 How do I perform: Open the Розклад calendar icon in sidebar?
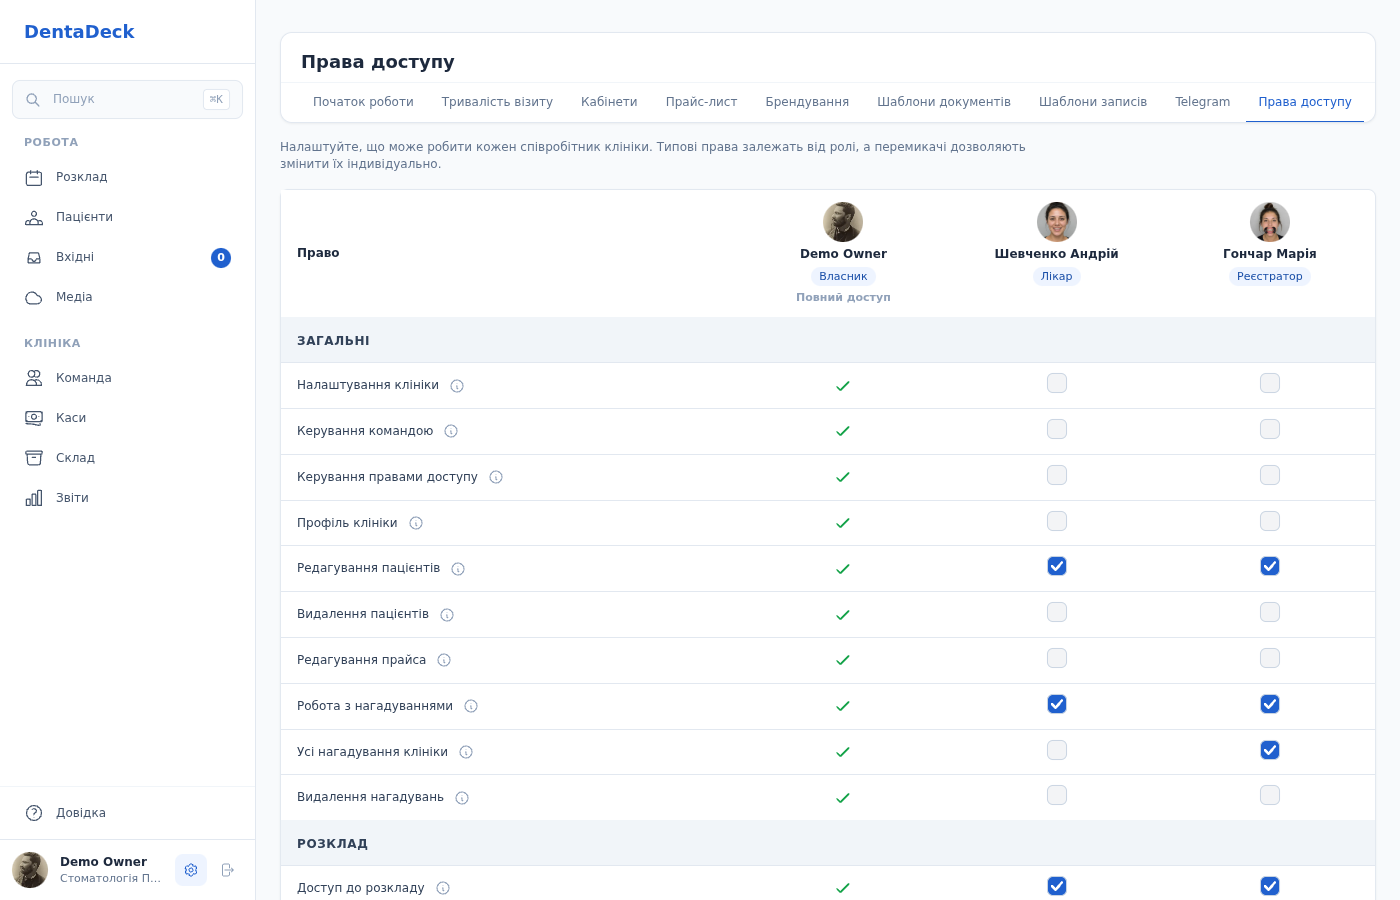pos(34,177)
